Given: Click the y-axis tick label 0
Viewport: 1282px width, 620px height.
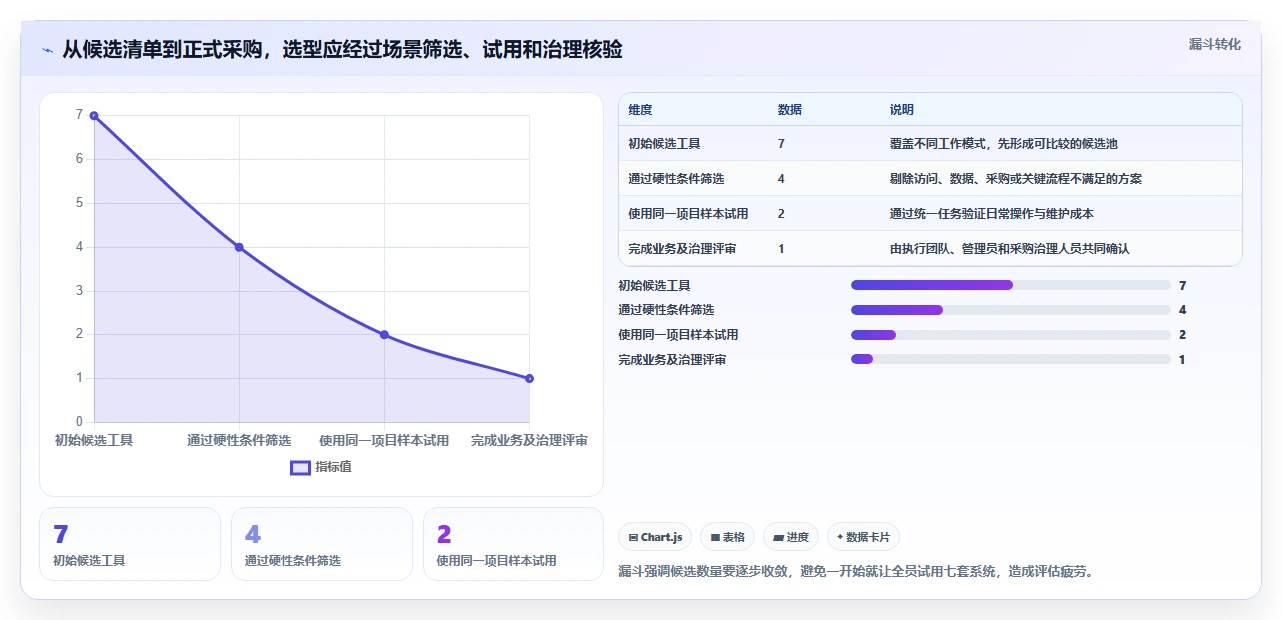Looking at the screenshot, I should (79, 422).
